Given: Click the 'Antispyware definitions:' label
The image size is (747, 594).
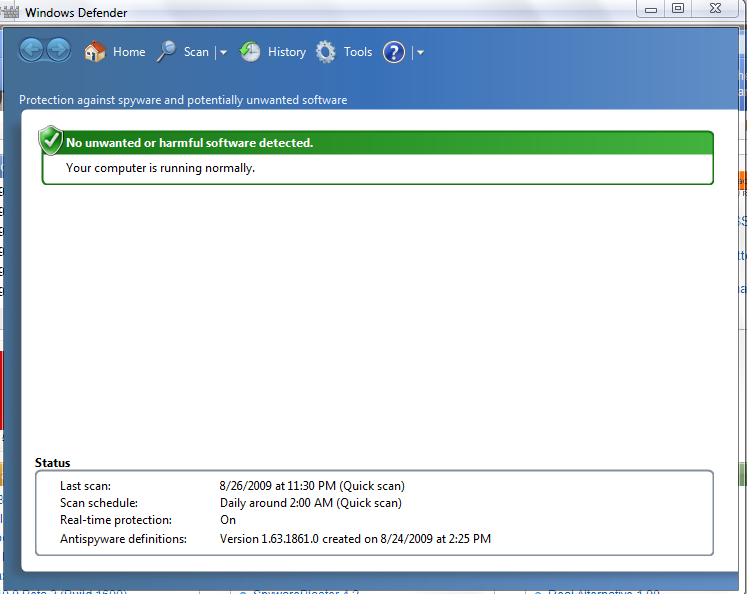Looking at the screenshot, I should 123,539.
